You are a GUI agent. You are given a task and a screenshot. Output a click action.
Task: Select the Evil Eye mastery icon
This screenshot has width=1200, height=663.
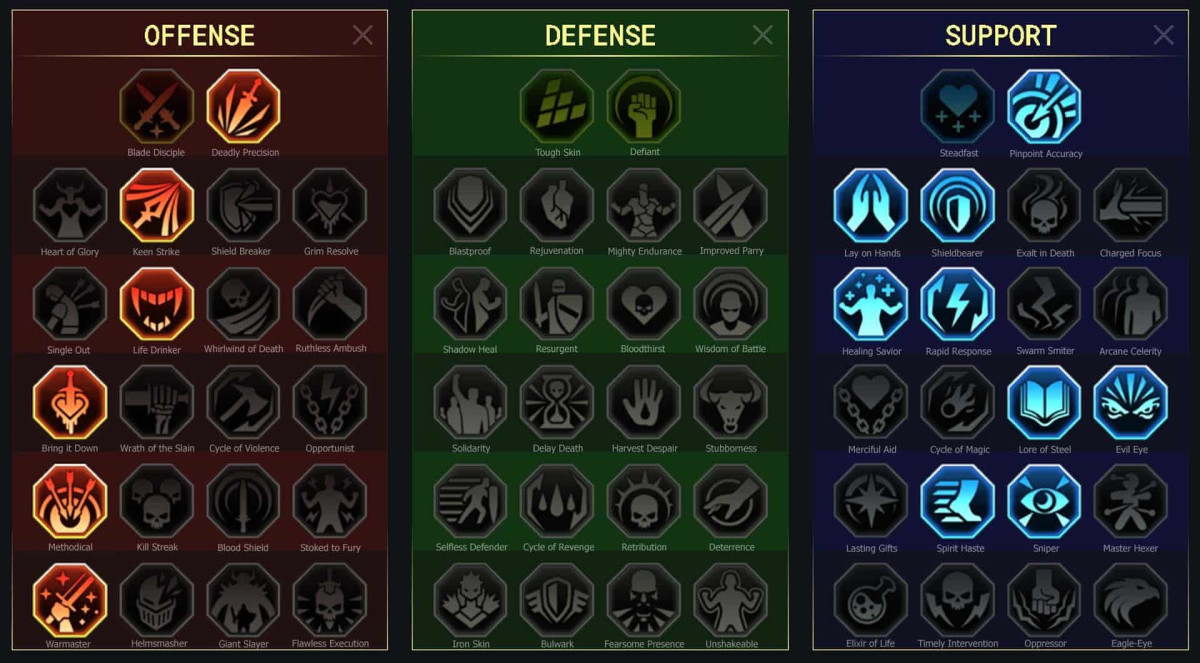1131,402
